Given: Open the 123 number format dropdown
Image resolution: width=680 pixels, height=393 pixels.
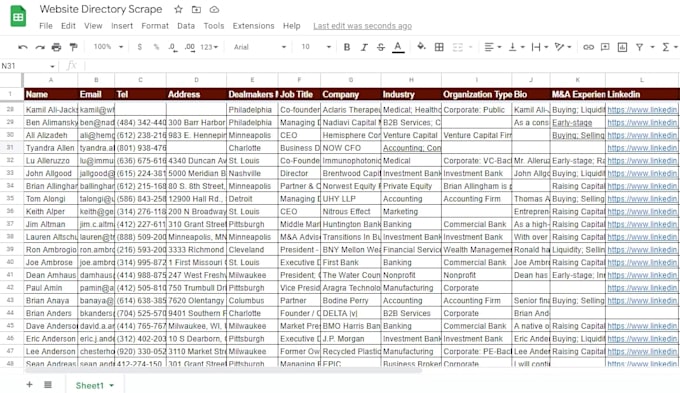Looking at the screenshot, I should pyautogui.click(x=209, y=47).
